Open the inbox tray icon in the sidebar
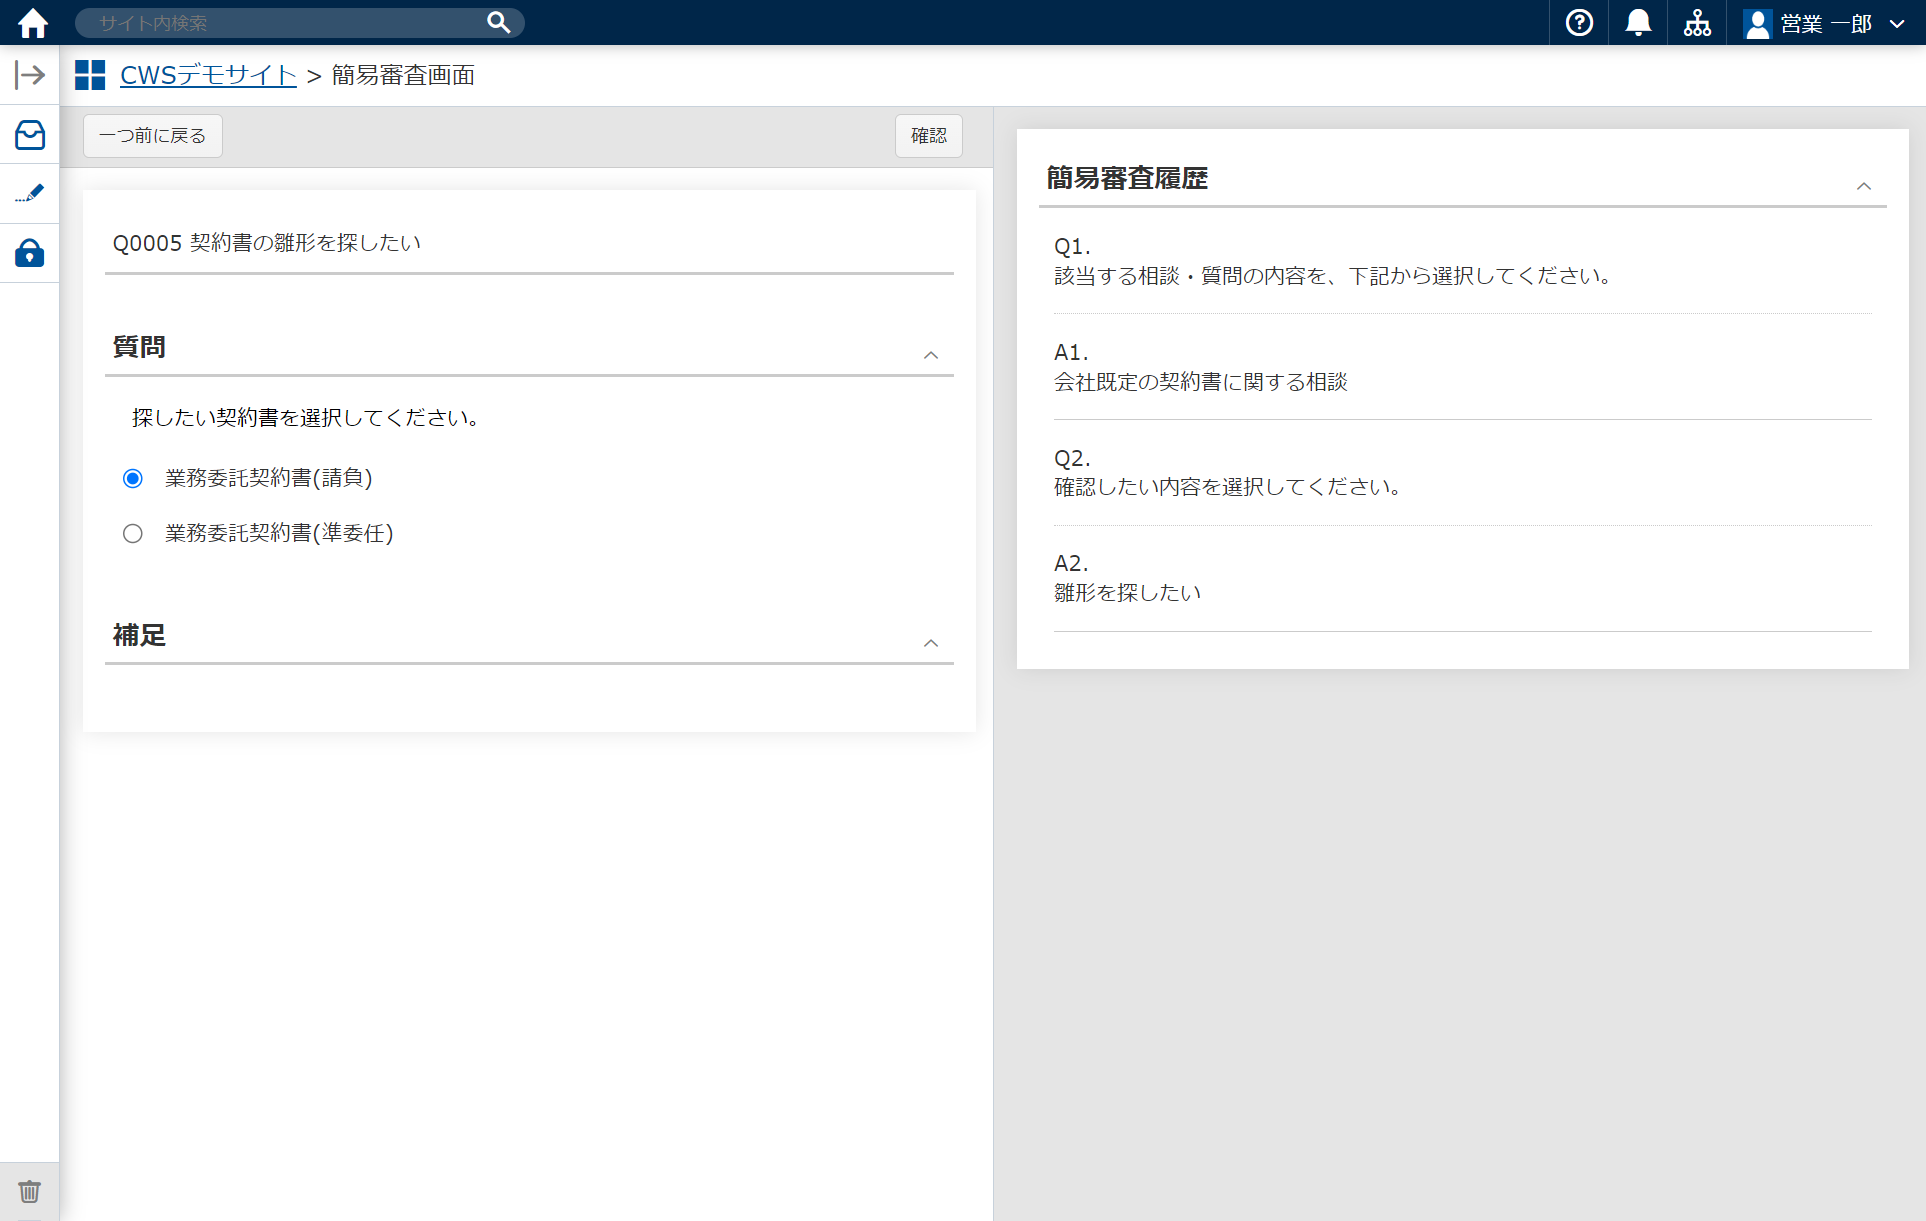The image size is (1926, 1221). 30,135
